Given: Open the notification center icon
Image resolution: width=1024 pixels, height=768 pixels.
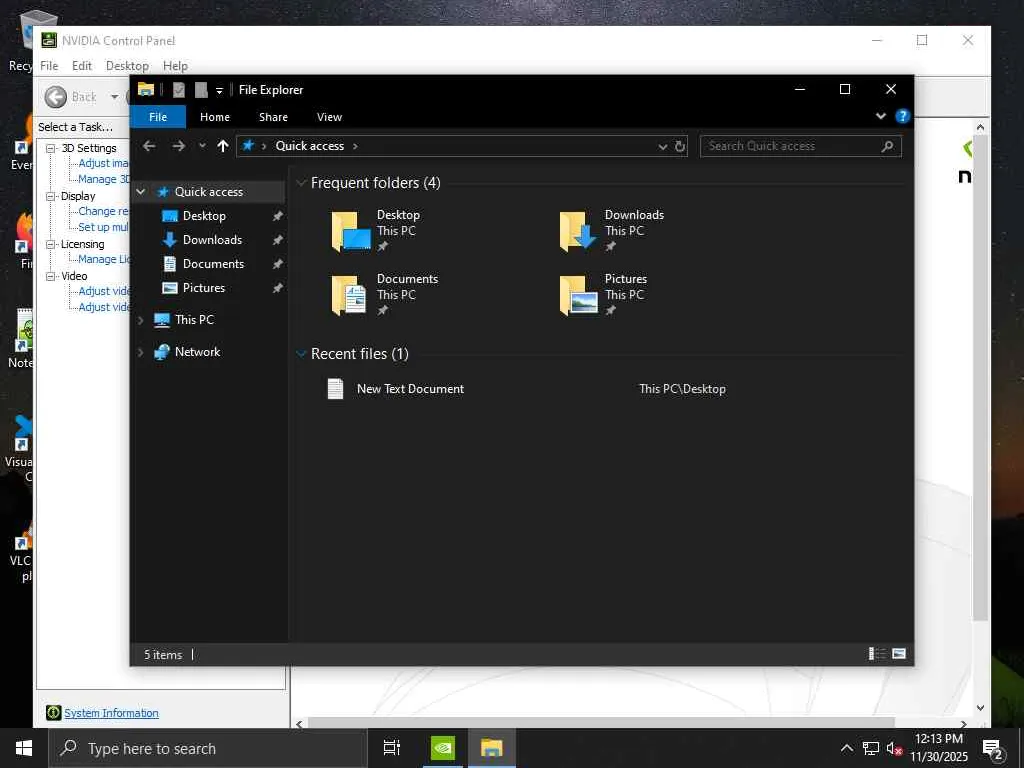Looking at the screenshot, I should pos(993,748).
